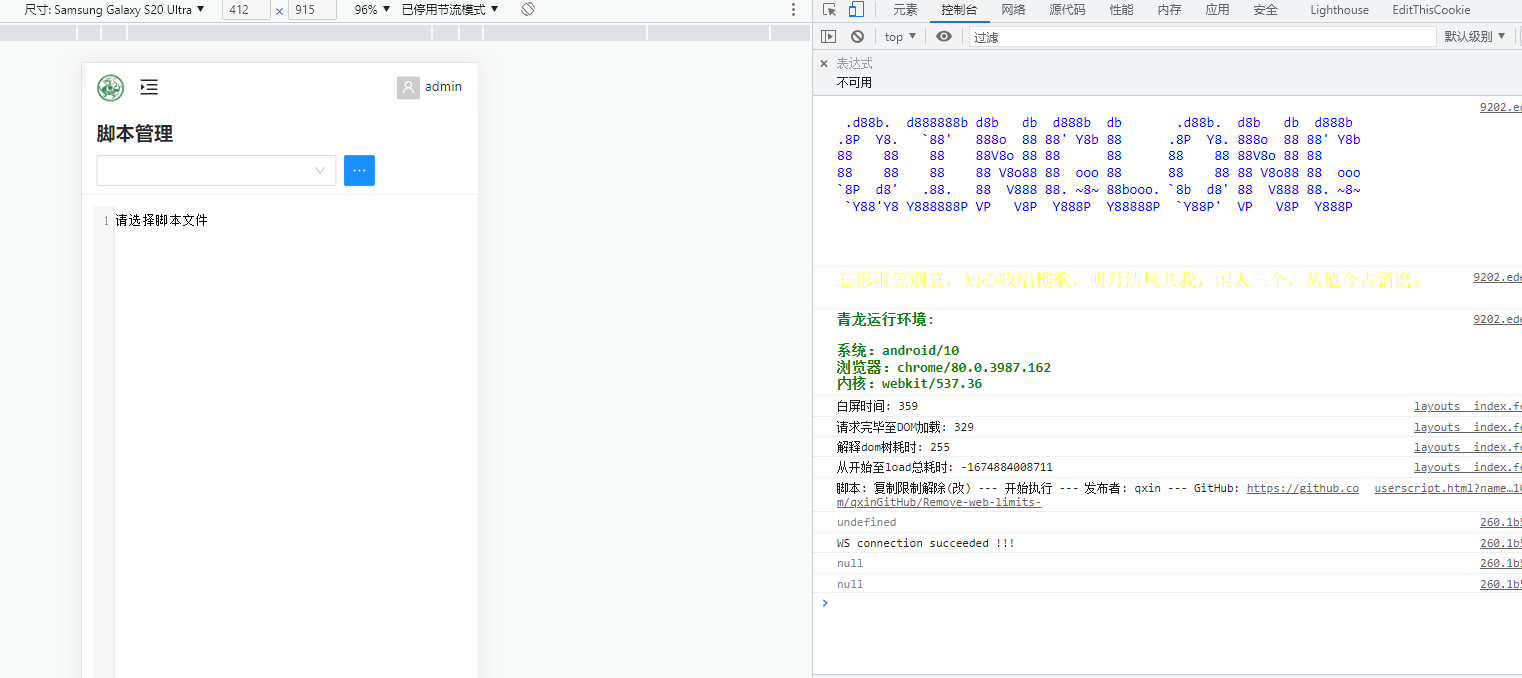Screen dimensions: 1522x678
Task: Open source link beside the undefined log
Action: tap(1500, 522)
